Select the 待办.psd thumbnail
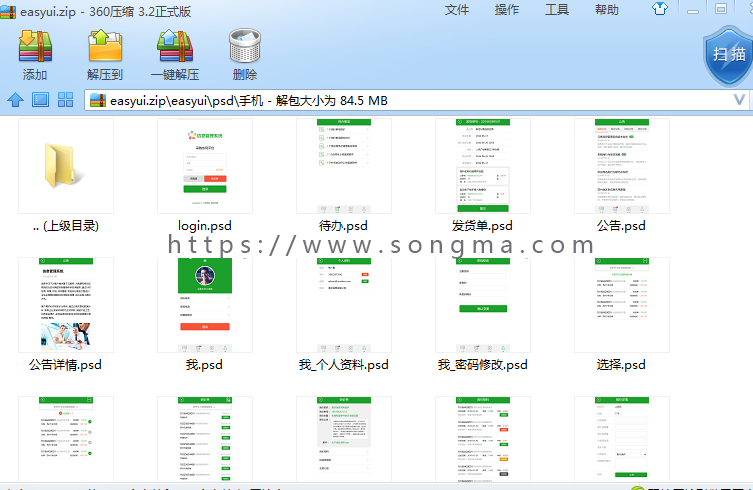 [344, 166]
